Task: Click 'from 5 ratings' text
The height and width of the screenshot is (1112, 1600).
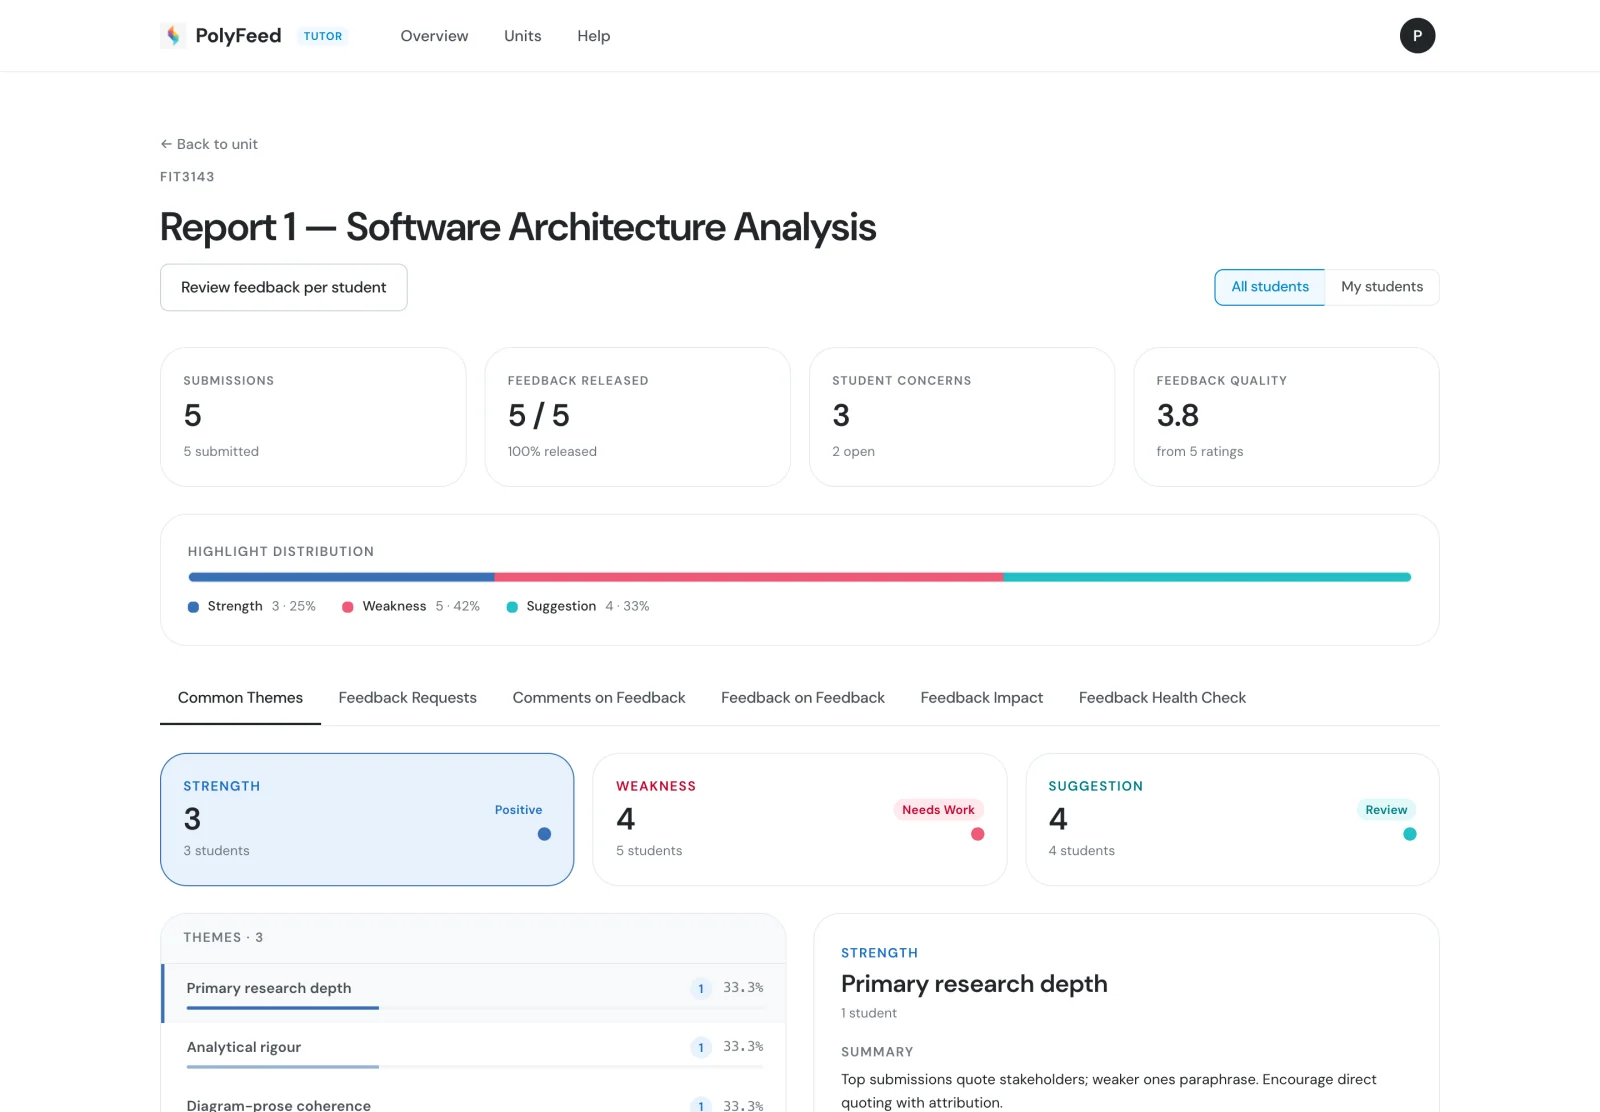Action: 1200,452
